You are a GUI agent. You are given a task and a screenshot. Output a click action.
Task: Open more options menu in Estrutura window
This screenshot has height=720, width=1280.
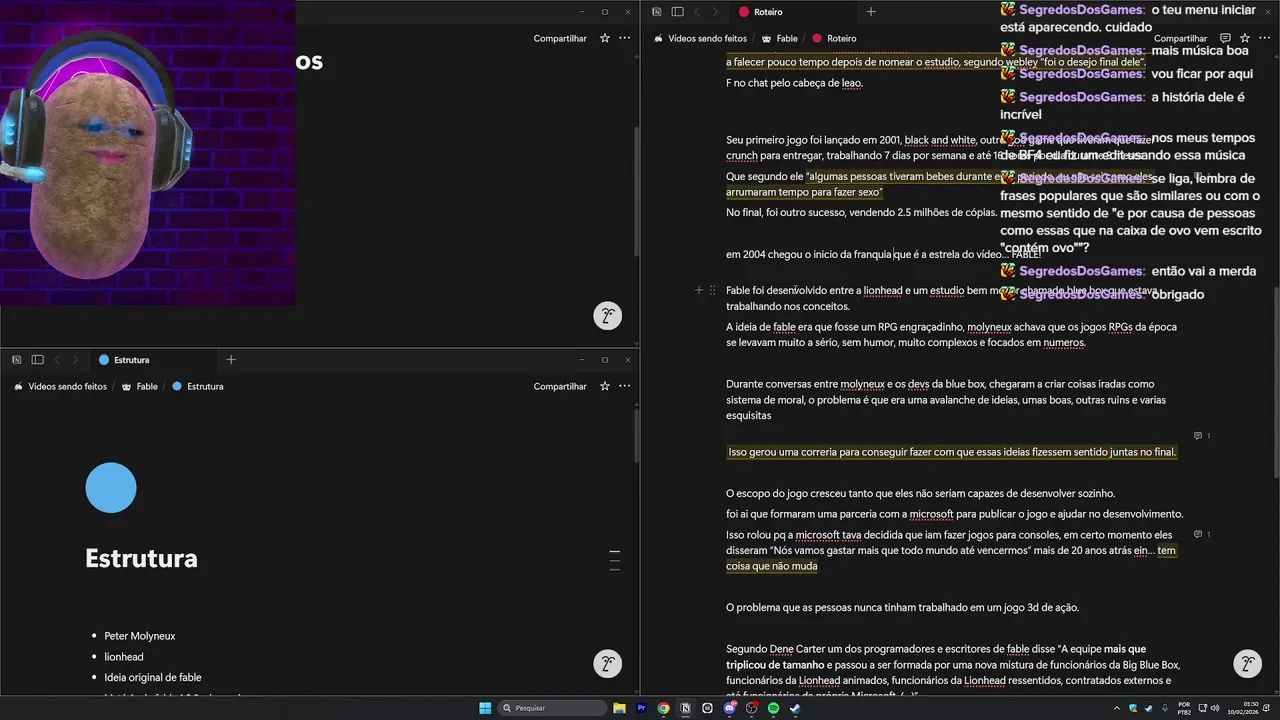coord(624,386)
